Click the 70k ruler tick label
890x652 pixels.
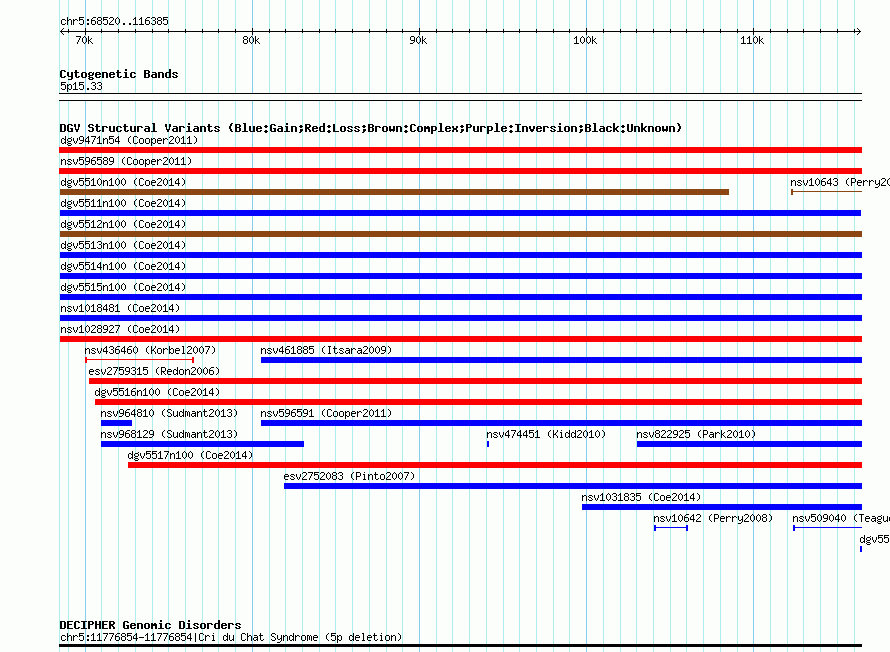pos(84,41)
